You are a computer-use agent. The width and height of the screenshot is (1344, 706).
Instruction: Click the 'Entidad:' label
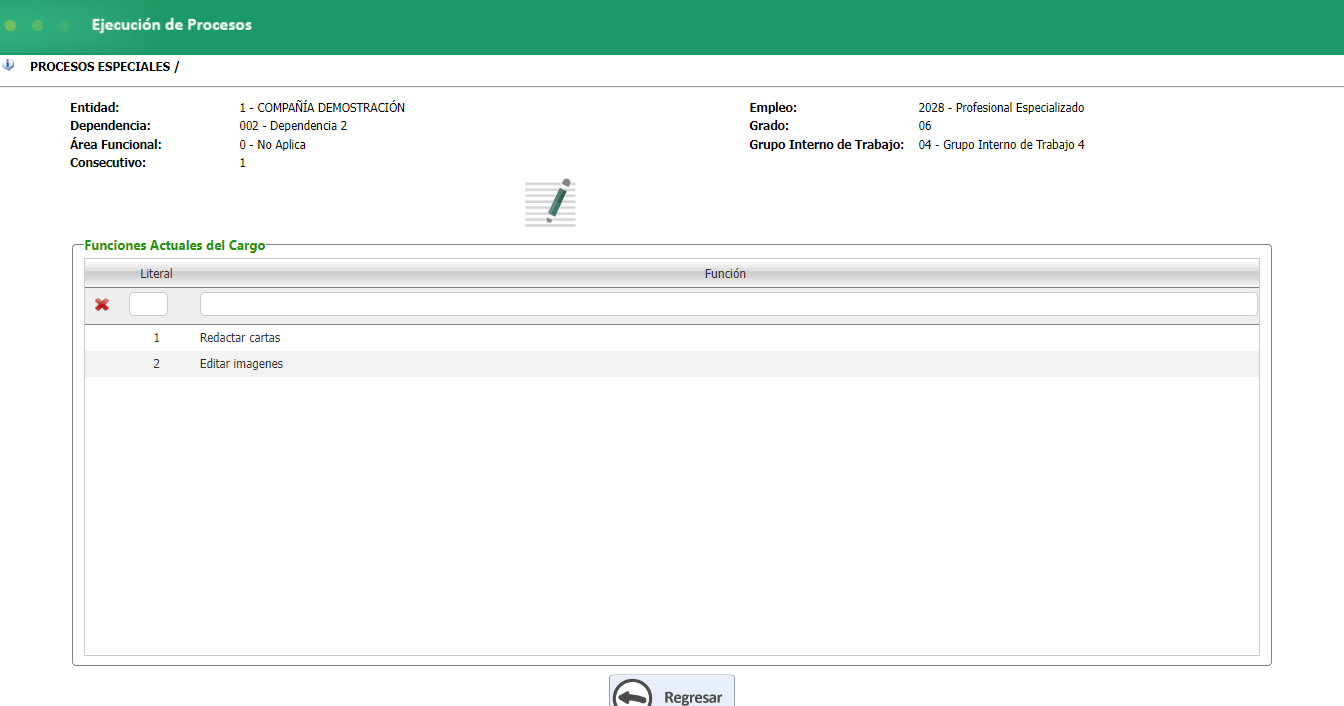pyautogui.click(x=95, y=108)
